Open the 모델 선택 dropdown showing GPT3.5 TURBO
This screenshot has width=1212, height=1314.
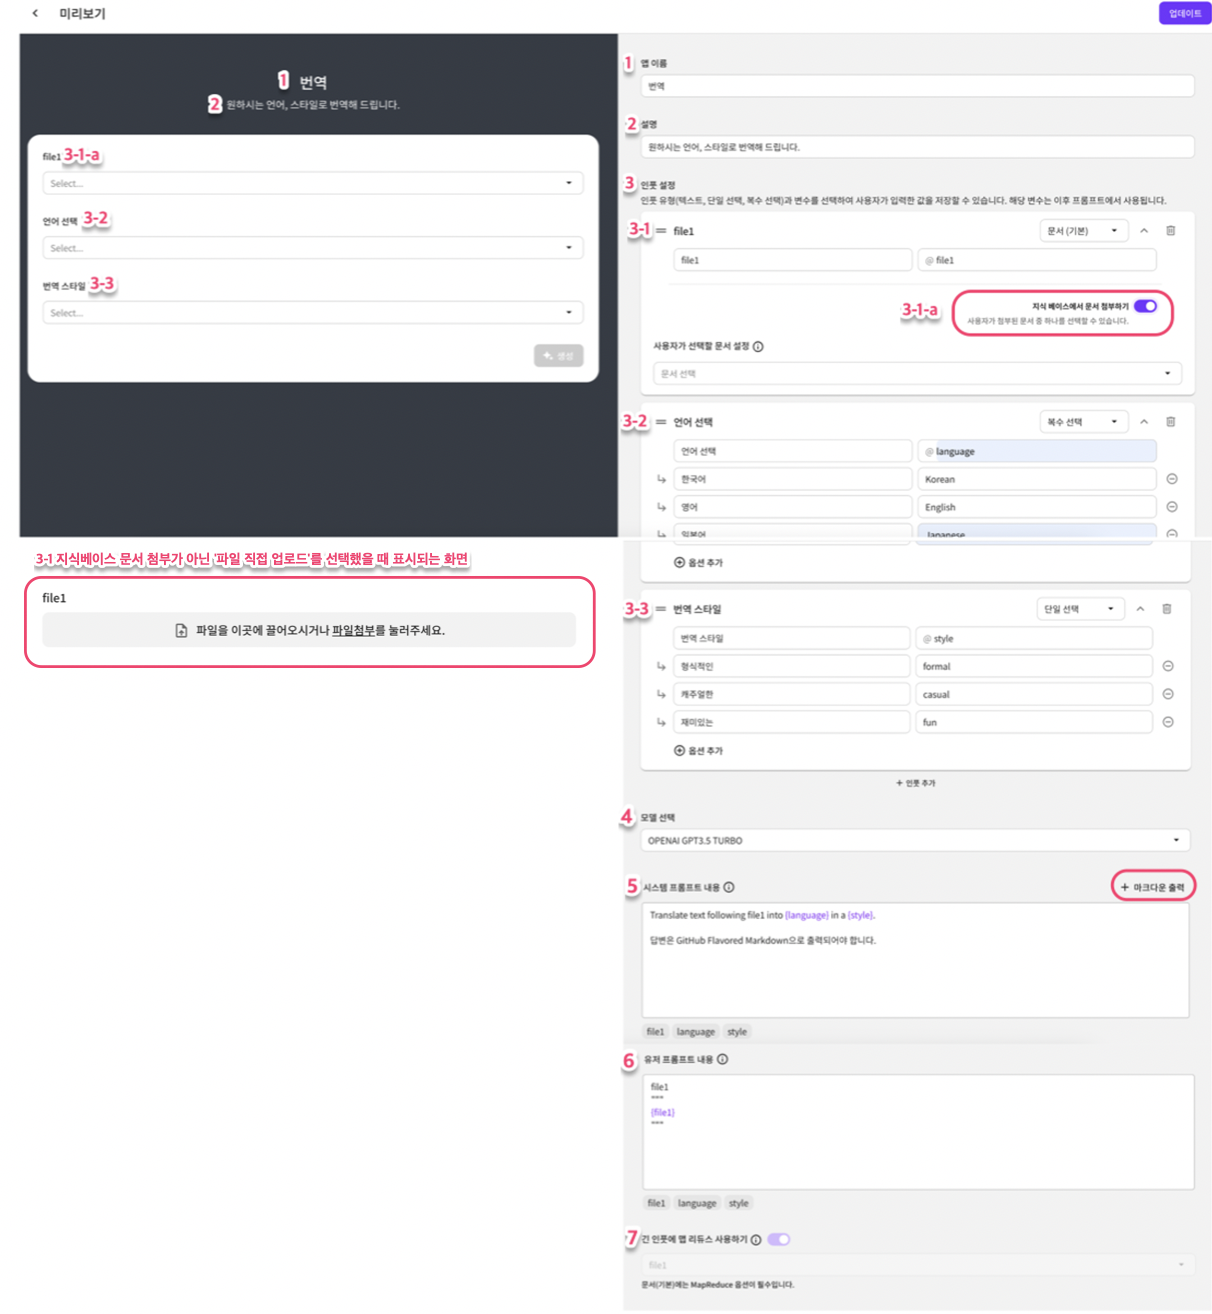(x=915, y=840)
